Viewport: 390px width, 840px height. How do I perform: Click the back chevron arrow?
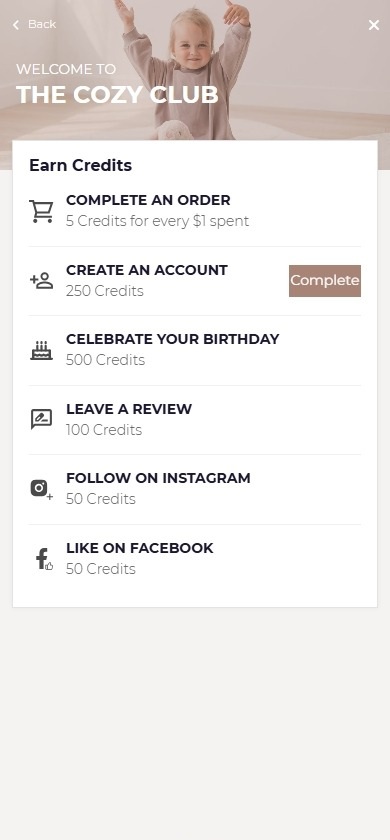16,25
